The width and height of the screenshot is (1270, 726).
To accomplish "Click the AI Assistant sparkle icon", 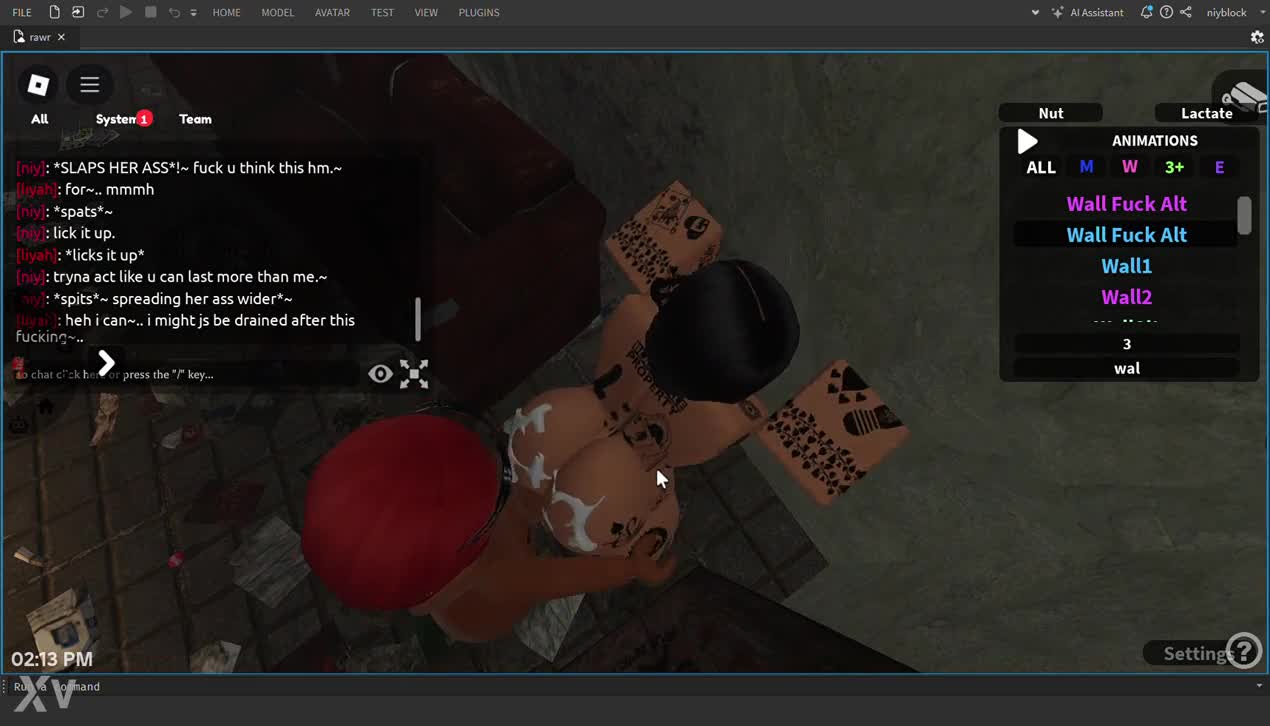I will point(1058,12).
